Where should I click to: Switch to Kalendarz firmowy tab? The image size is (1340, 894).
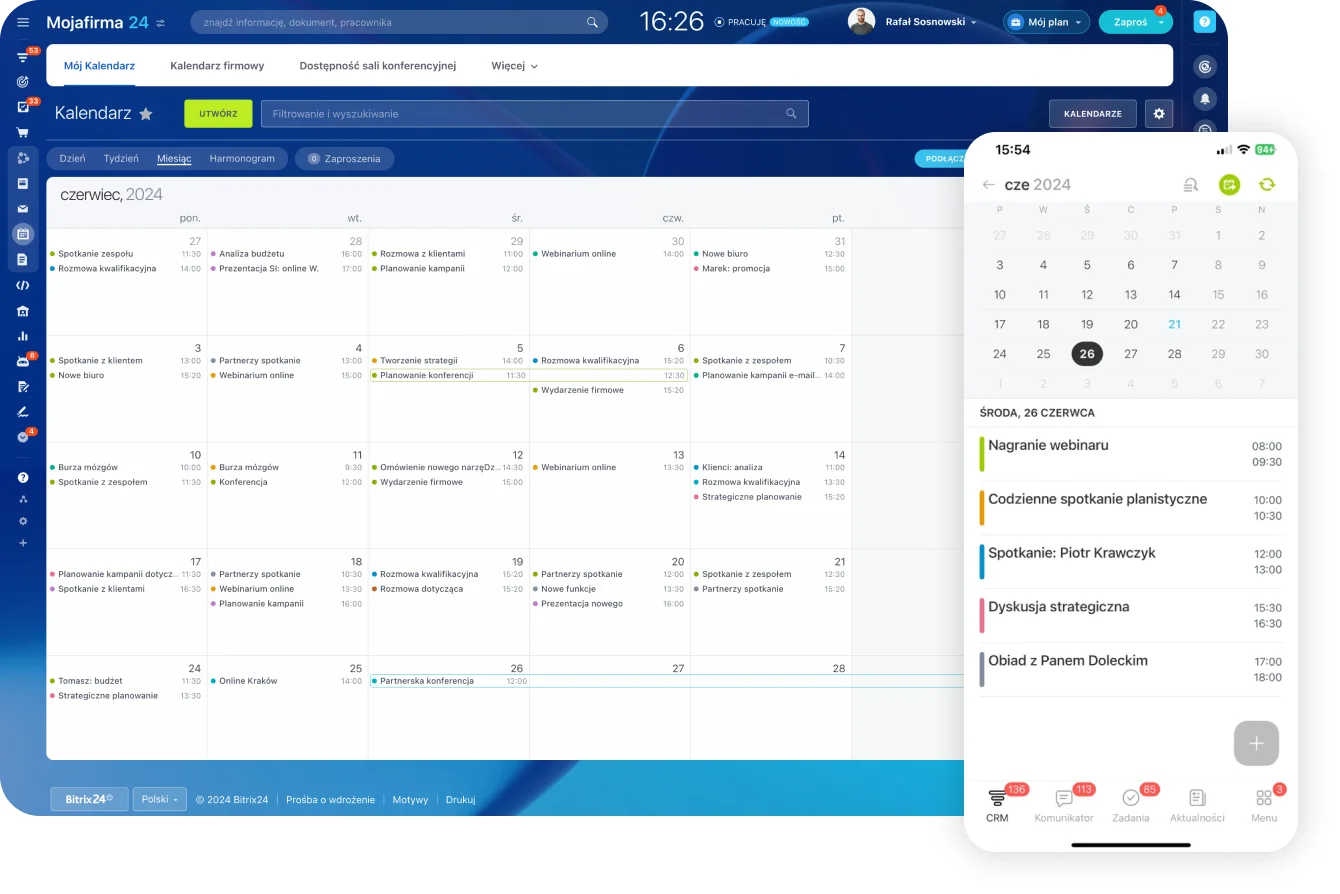coord(217,66)
